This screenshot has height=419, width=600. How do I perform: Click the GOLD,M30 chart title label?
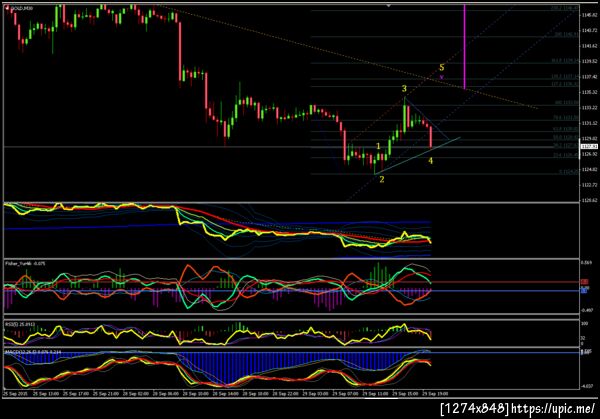pos(21,8)
